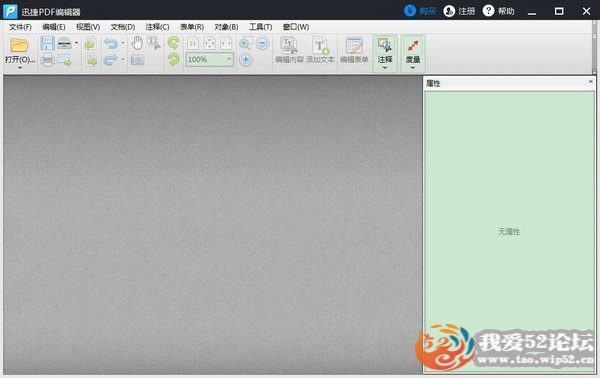The width and height of the screenshot is (600, 378).
Task: Click the 度量 measure tool icon
Action: (413, 46)
